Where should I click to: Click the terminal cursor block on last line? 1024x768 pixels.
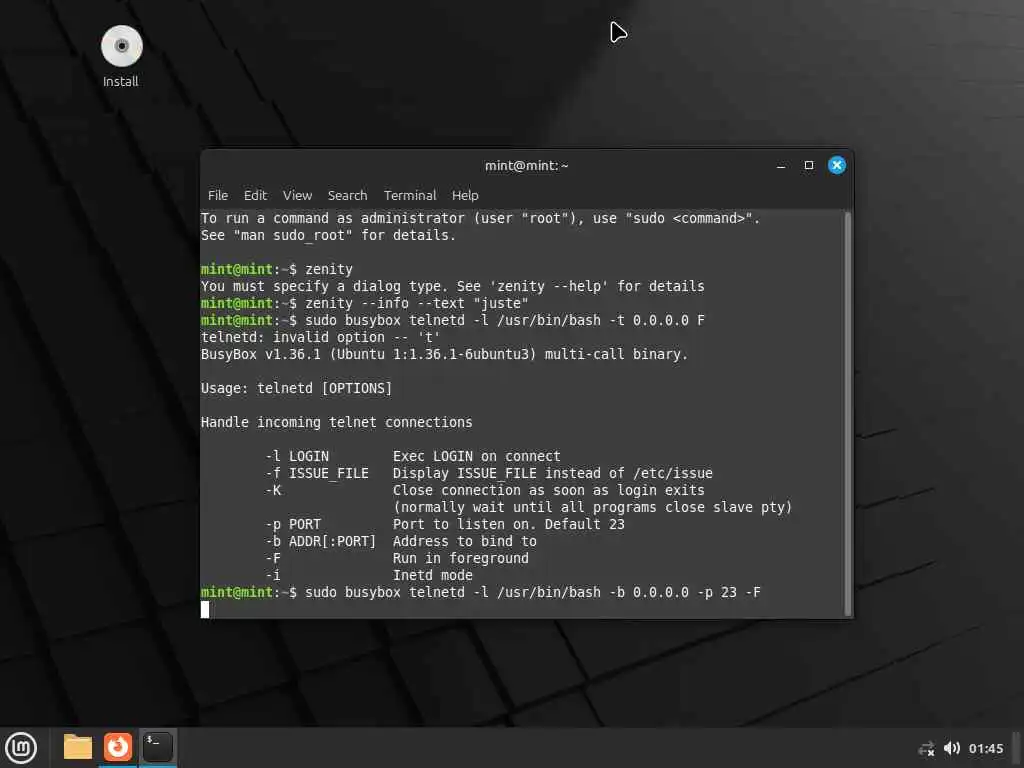(205, 609)
